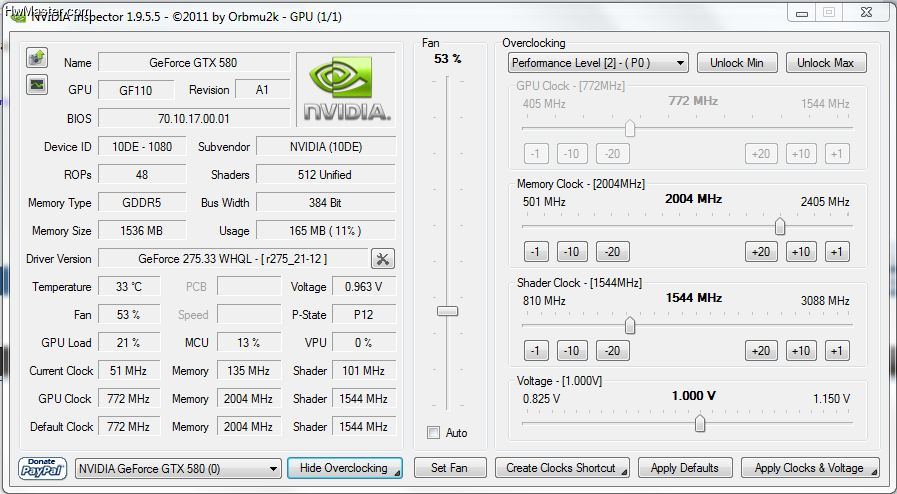
Task: Click Memory Clock -10 button
Action: click(x=572, y=252)
